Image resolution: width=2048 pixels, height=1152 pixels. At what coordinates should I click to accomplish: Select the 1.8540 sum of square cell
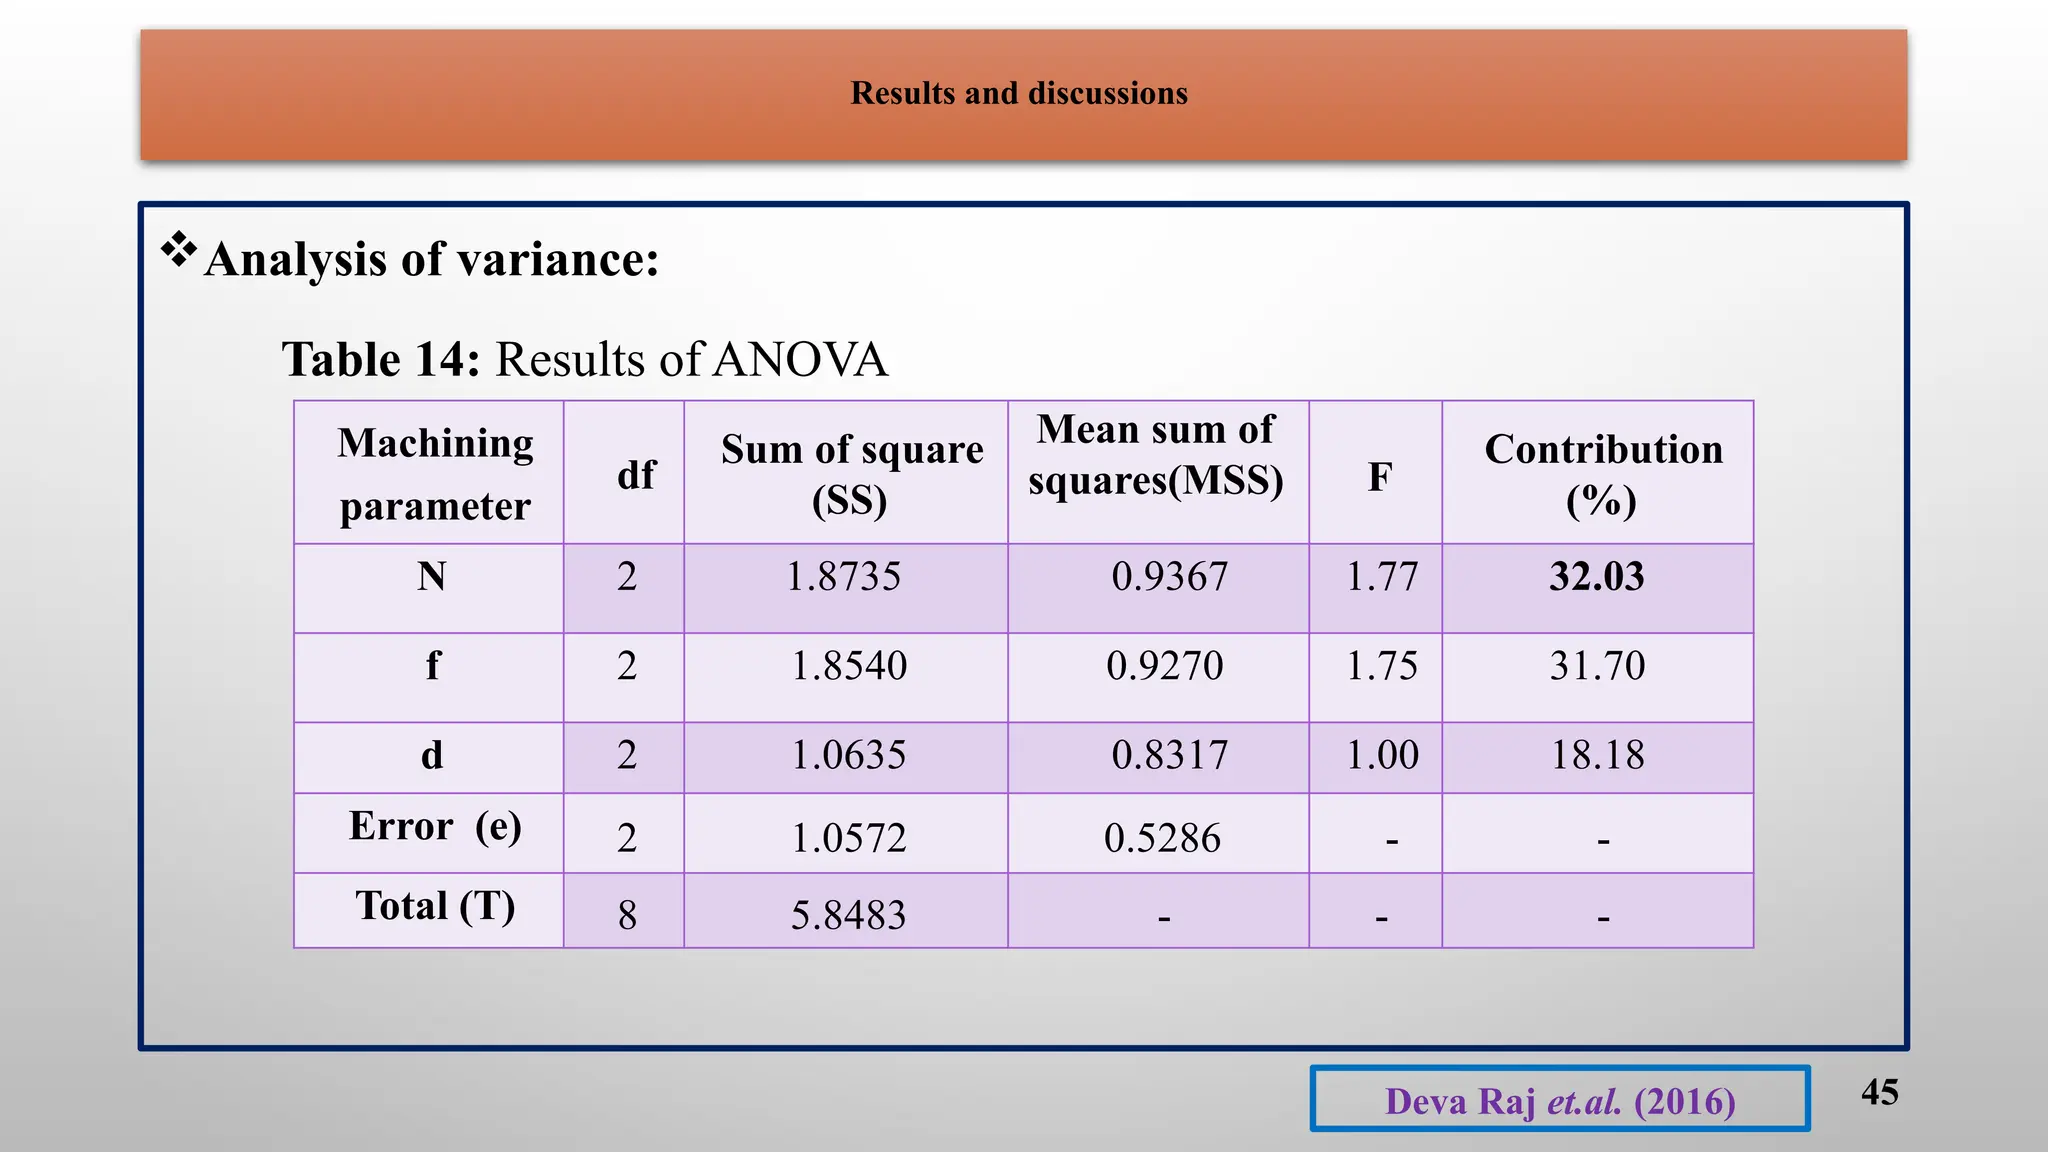[x=849, y=666]
